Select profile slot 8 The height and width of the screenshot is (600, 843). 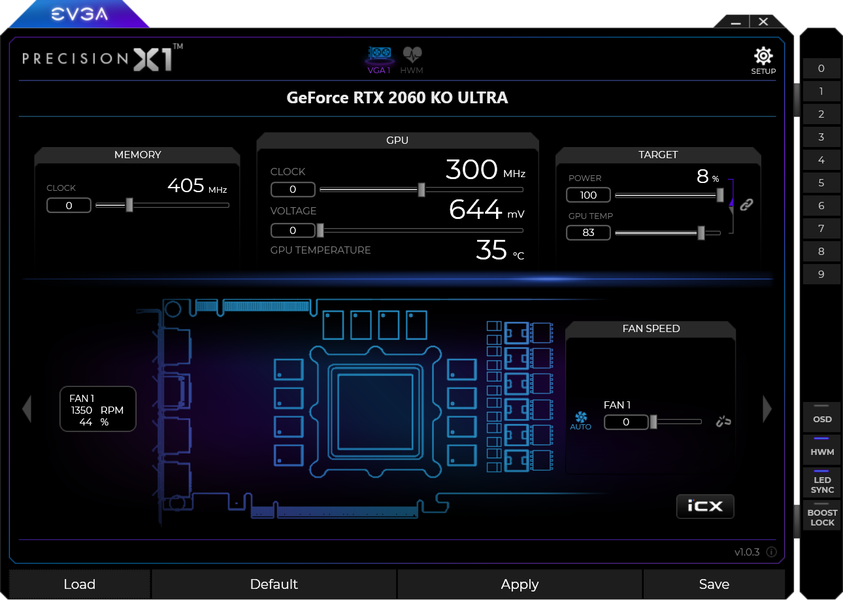pyautogui.click(x=821, y=251)
